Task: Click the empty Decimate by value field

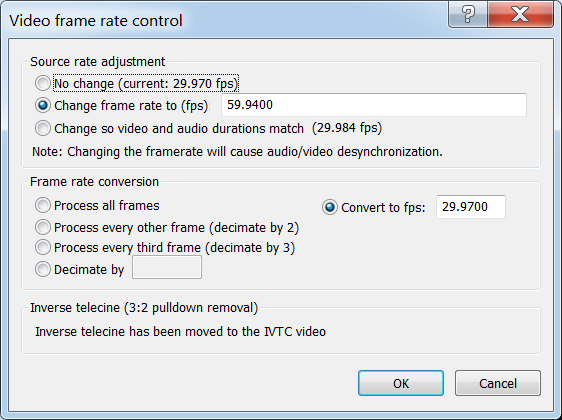Action: (x=167, y=267)
